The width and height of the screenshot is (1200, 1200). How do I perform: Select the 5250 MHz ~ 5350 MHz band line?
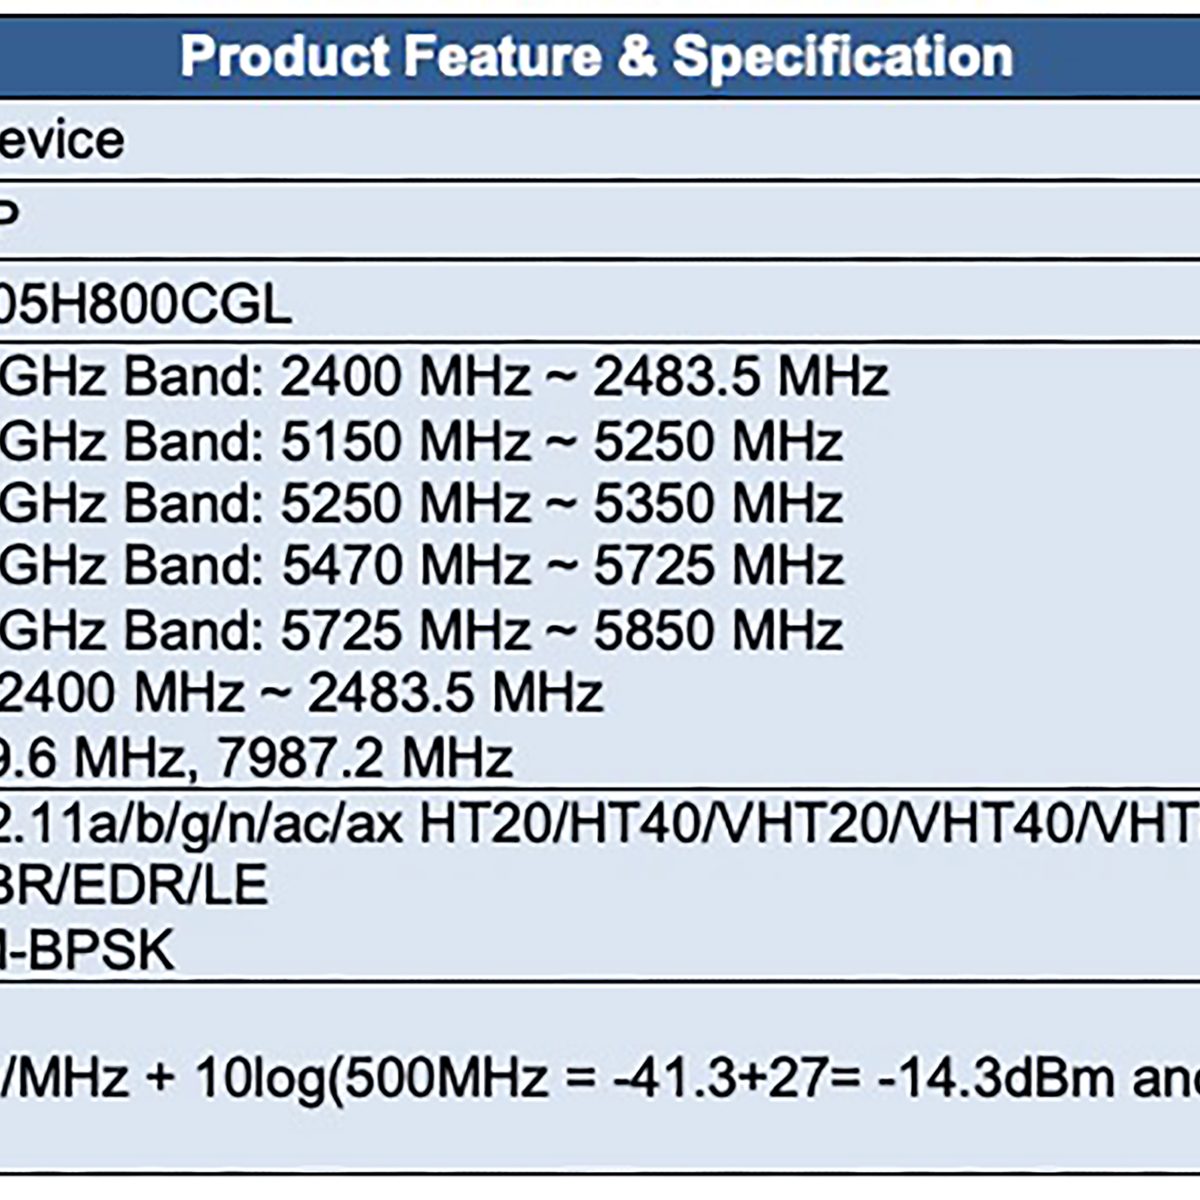[421, 503]
